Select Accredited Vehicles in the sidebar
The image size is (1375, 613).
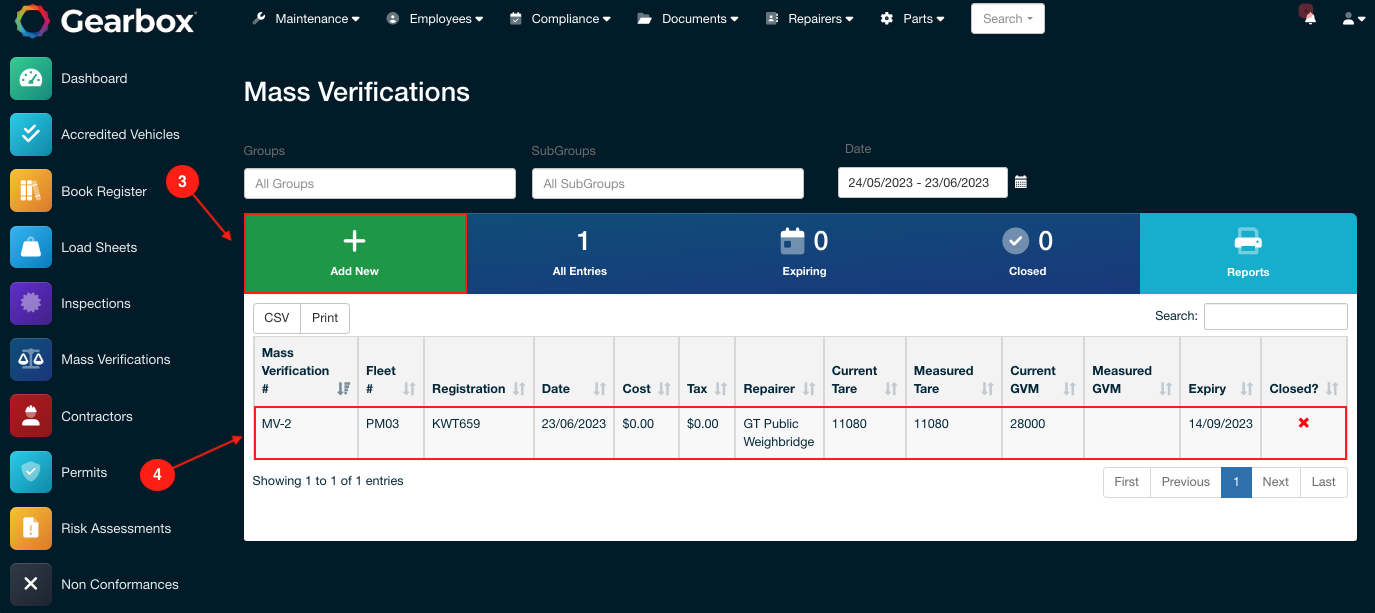click(x=120, y=134)
